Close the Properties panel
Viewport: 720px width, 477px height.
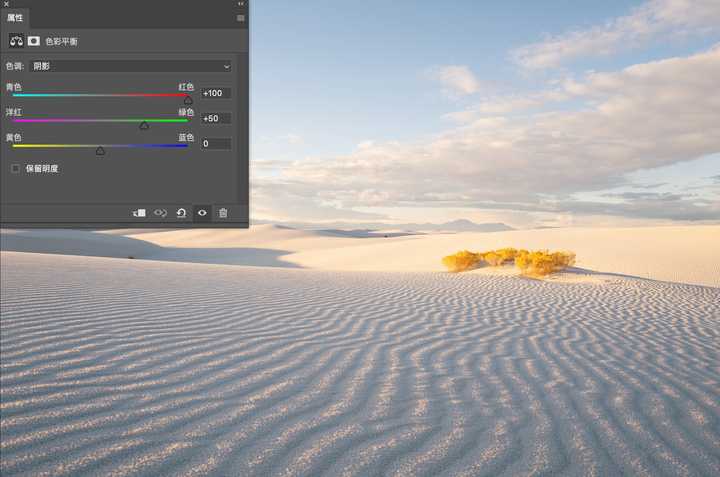coord(6,4)
